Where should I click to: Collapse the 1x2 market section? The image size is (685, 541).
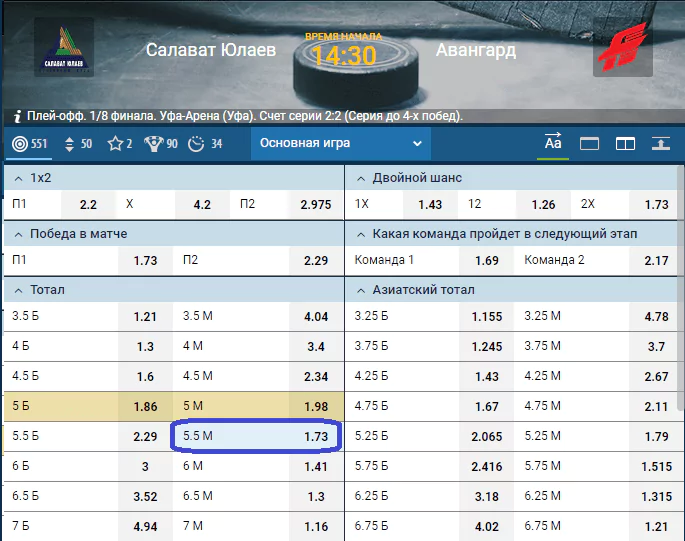point(18,178)
